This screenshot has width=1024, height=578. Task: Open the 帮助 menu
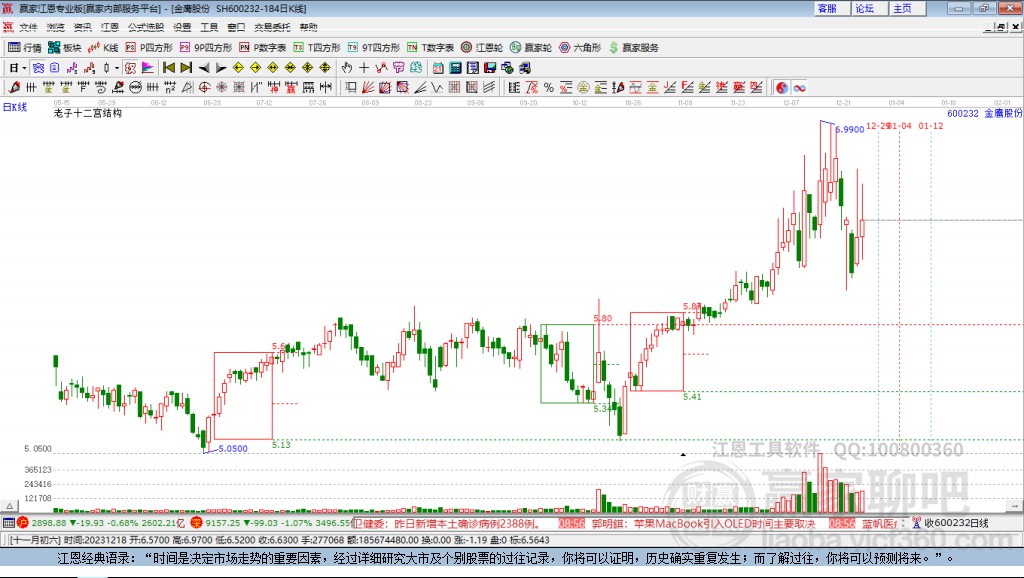click(x=308, y=27)
